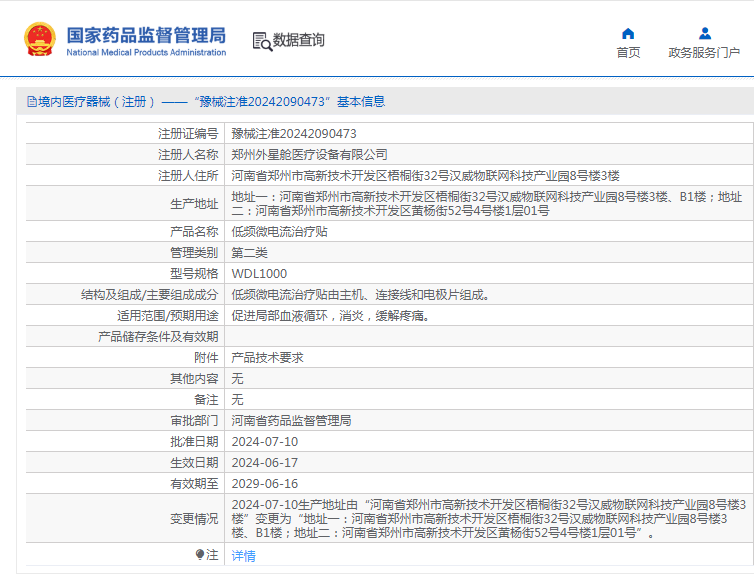Click the 结构及组成 description value
Image resolution: width=754 pixels, height=575 pixels.
[360, 295]
